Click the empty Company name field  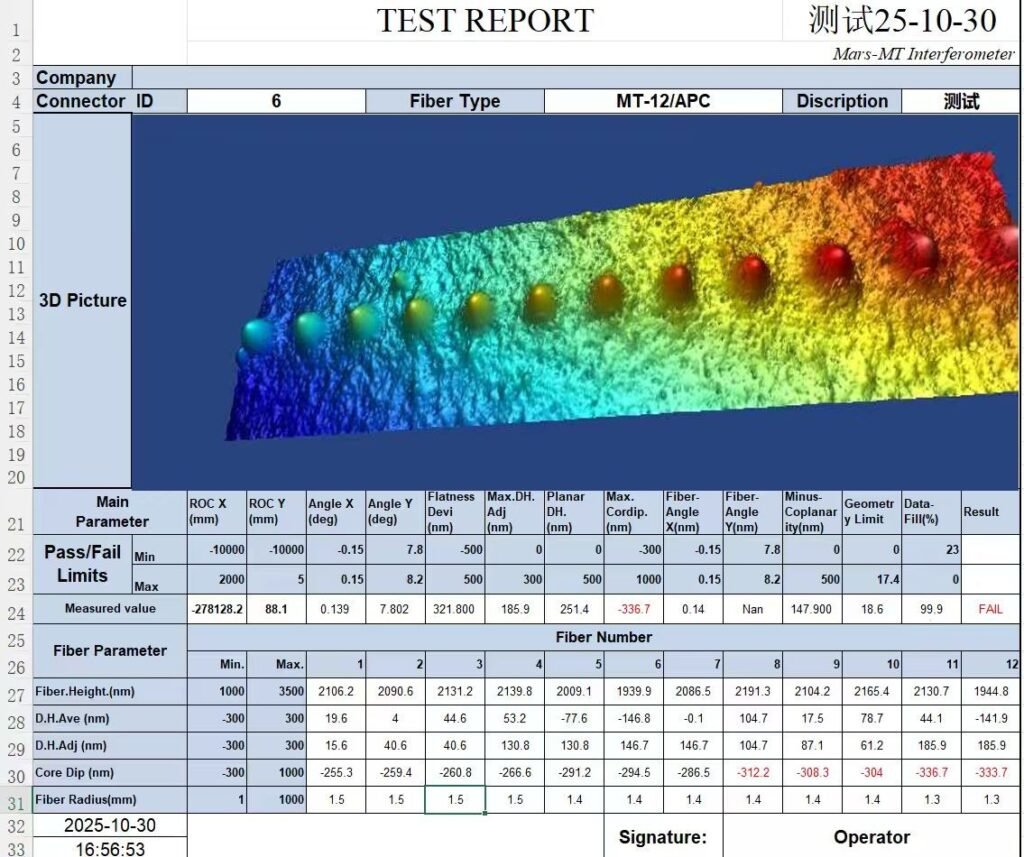coord(575,78)
